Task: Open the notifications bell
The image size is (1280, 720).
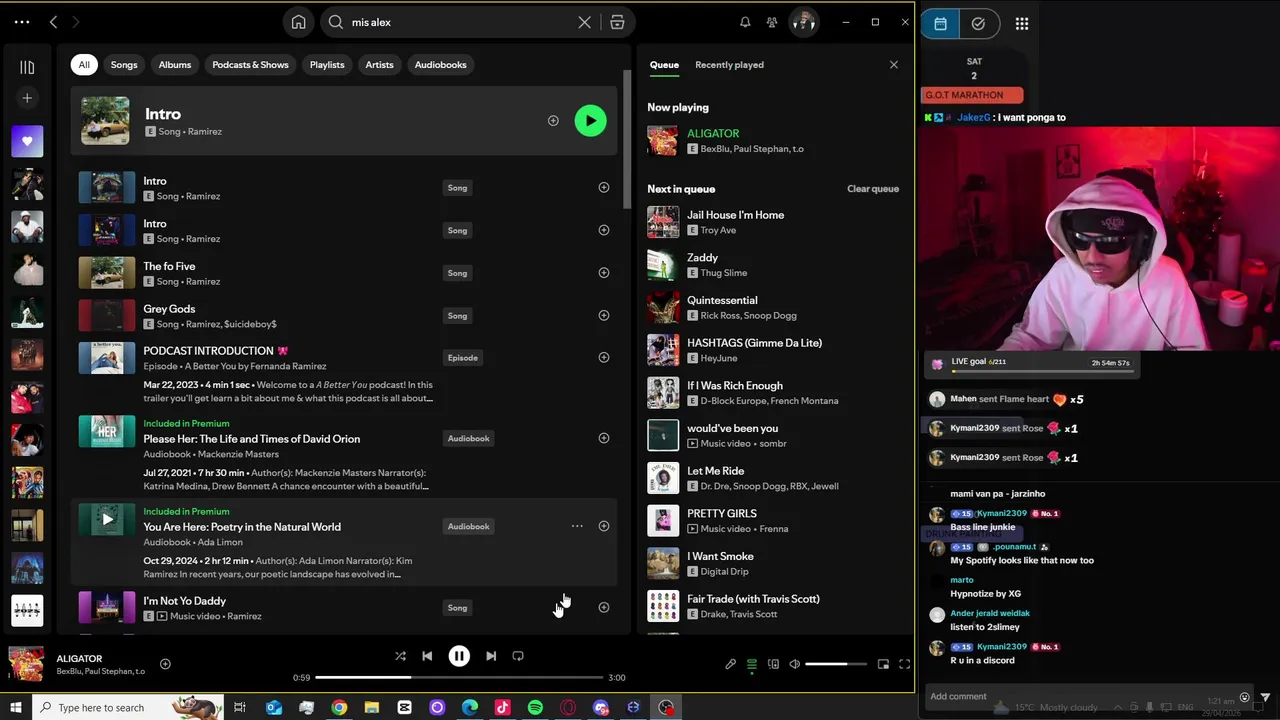Action: (745, 22)
